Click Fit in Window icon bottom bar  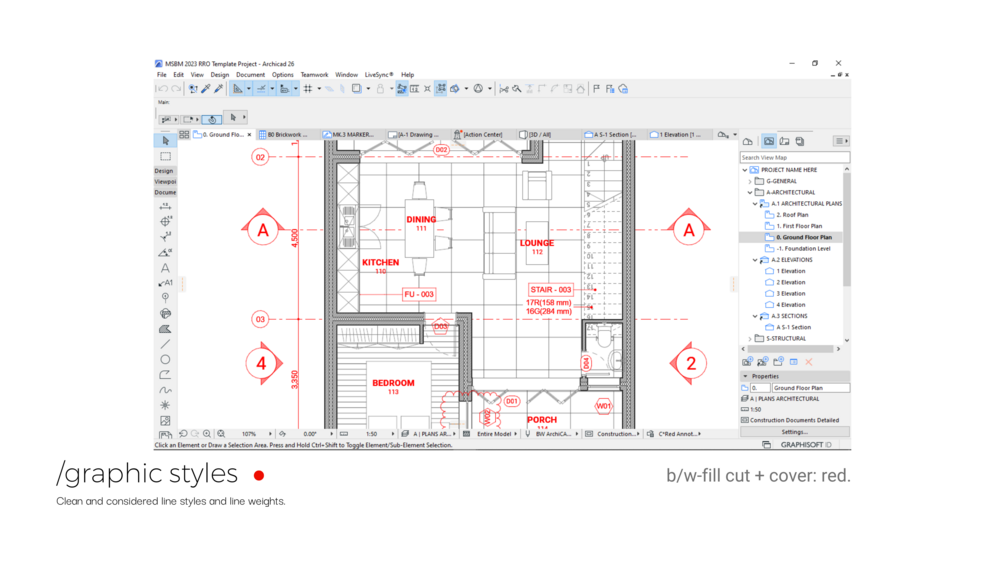(x=221, y=434)
